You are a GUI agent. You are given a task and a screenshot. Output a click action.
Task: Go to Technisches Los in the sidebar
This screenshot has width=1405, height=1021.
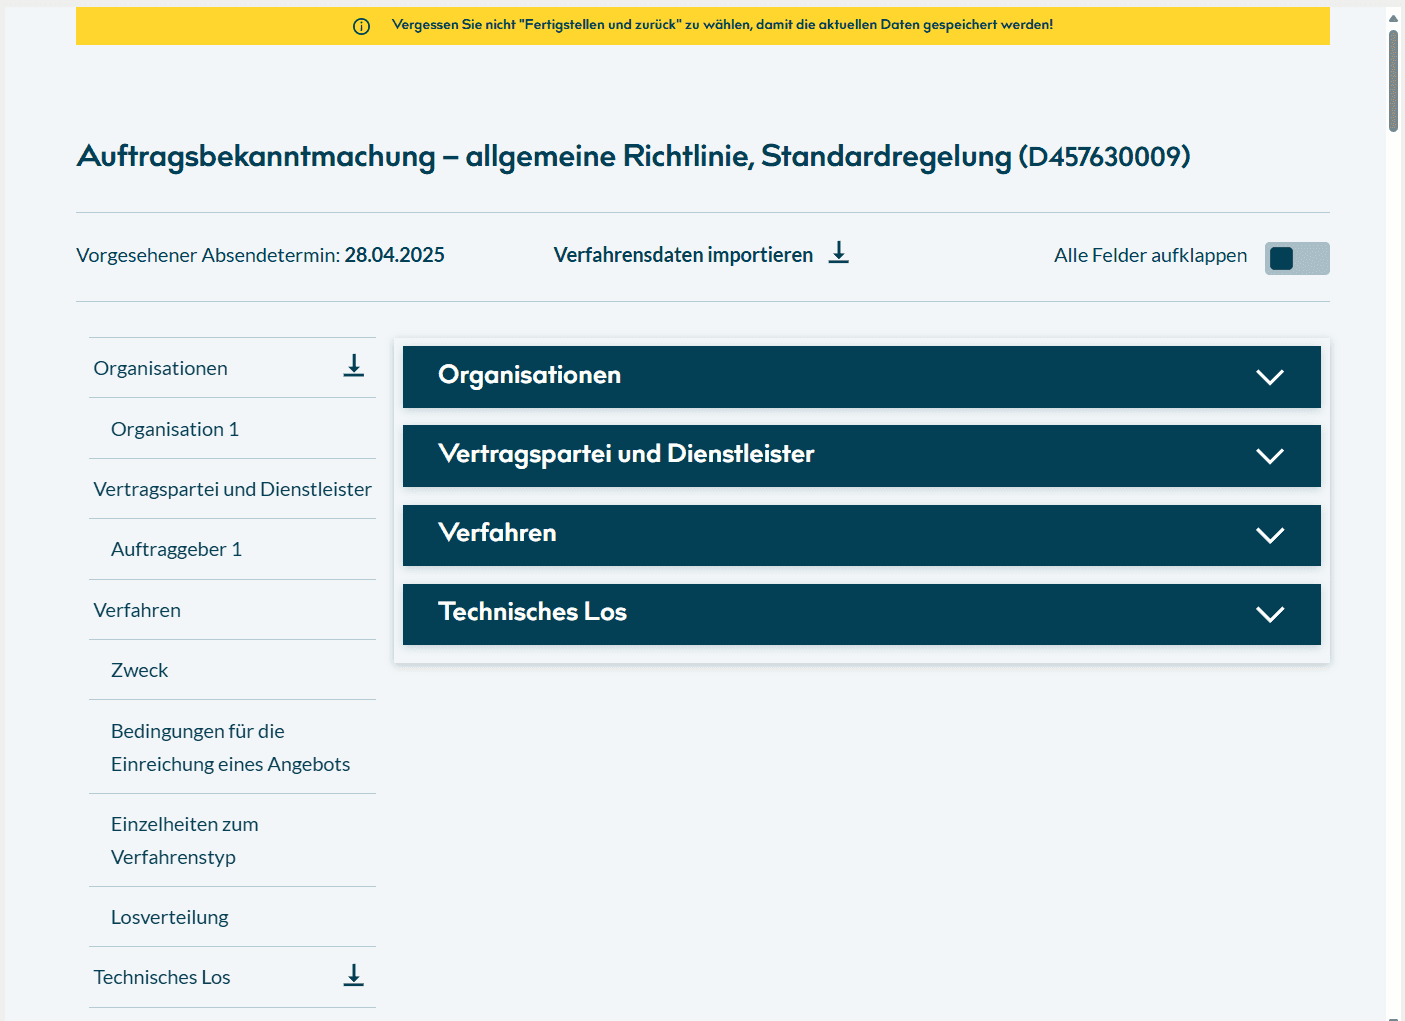162,977
